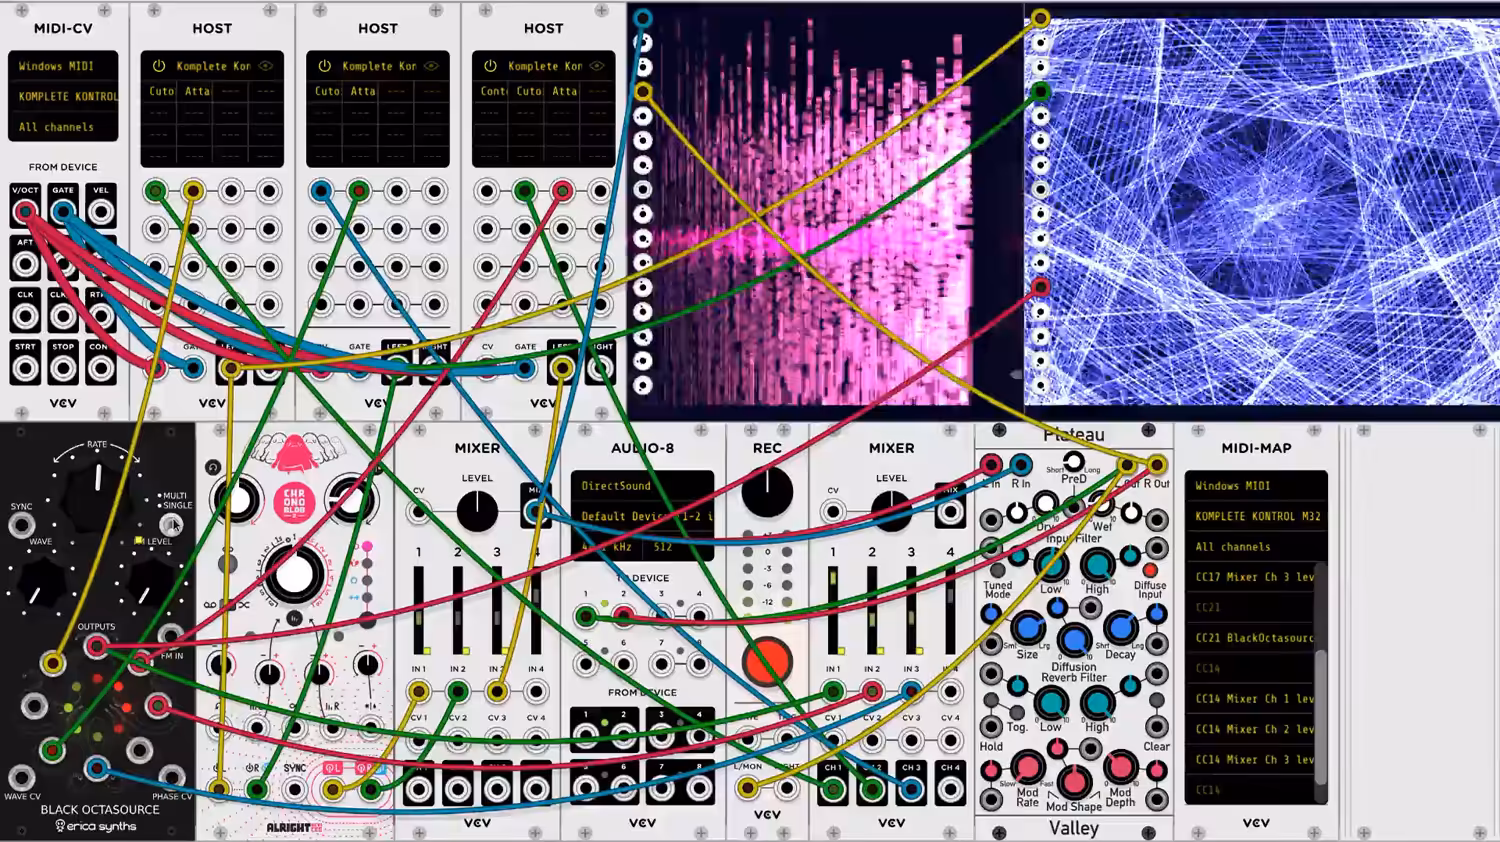Click the V/OCT output jack on MIDI-CV
This screenshot has width=1500, height=842.
tap(25, 212)
